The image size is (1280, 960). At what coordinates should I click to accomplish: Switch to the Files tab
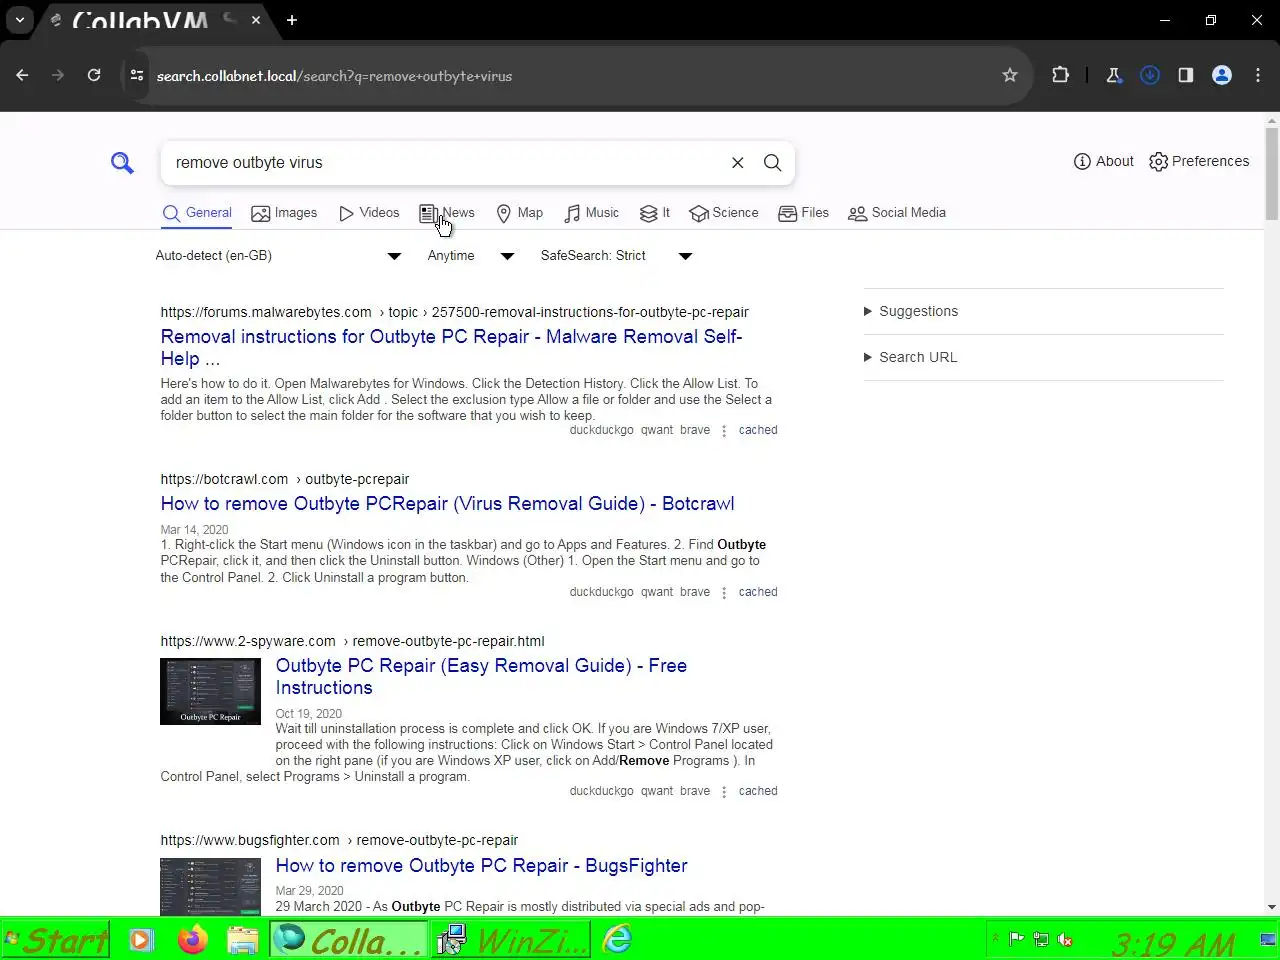click(804, 212)
